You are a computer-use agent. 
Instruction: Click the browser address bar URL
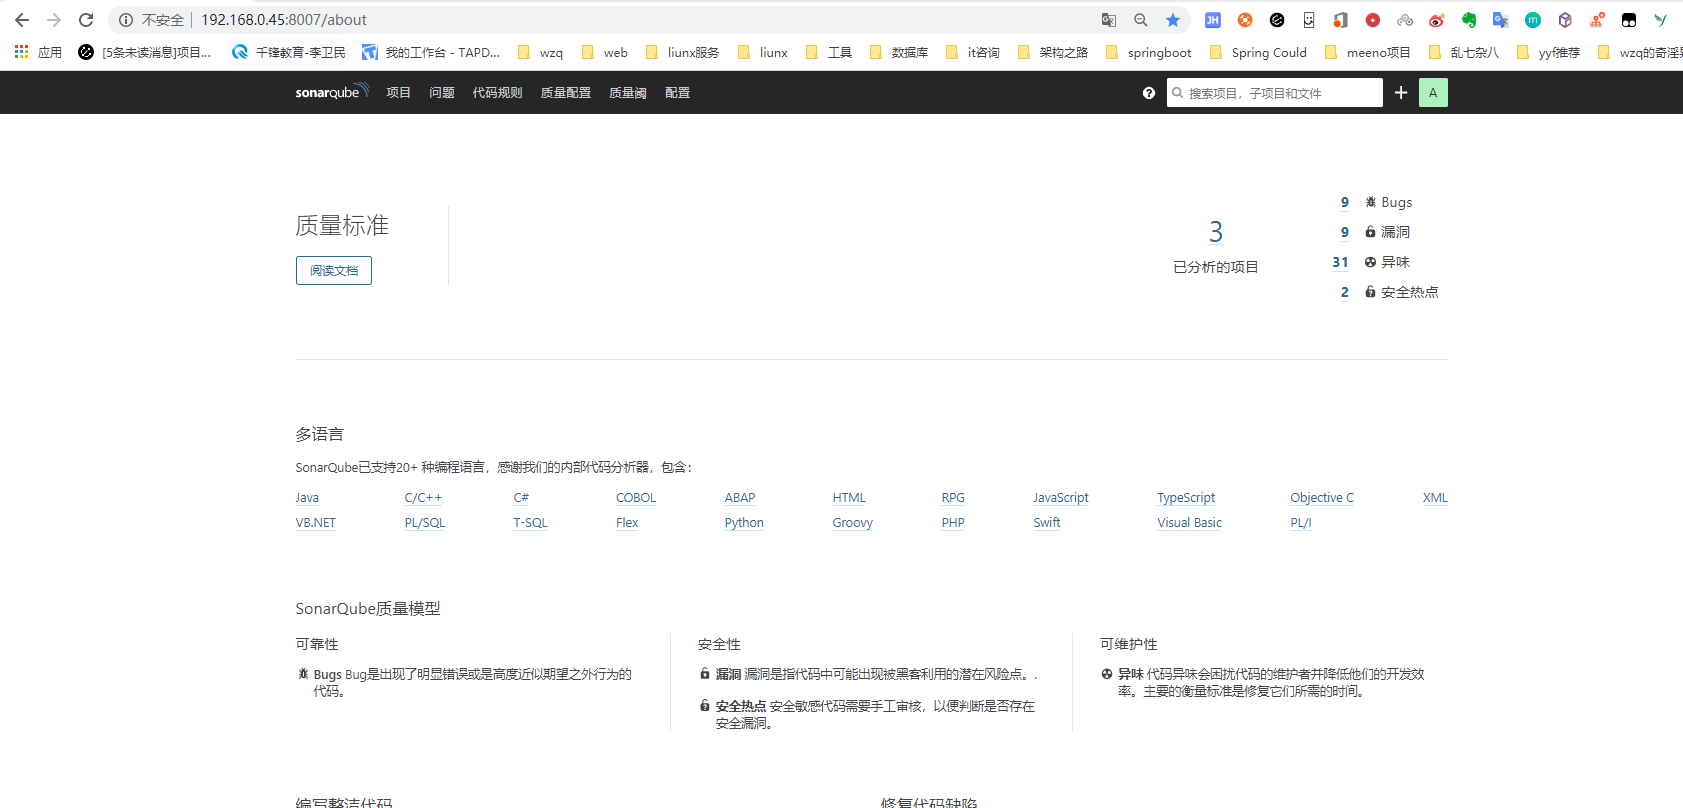point(284,20)
